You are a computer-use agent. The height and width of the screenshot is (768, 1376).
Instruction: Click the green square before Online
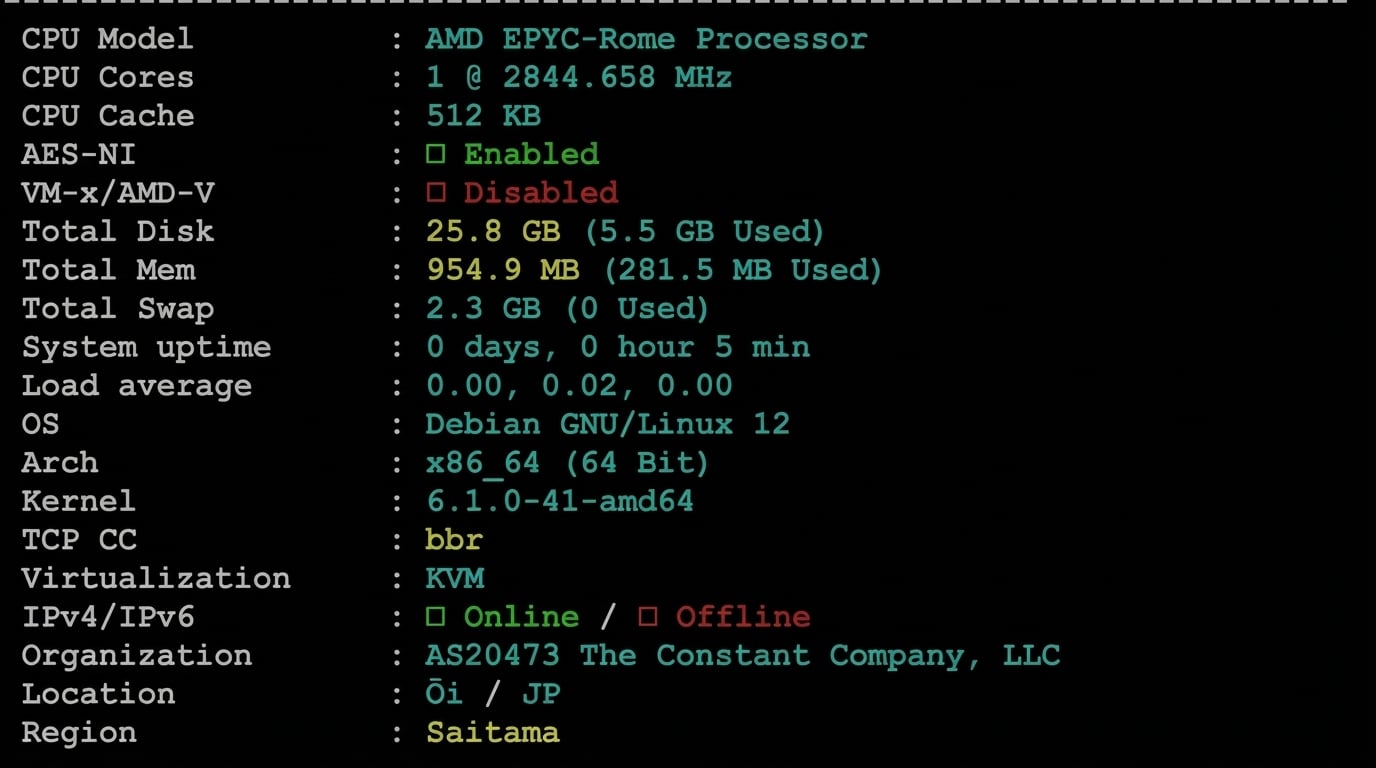[435, 617]
